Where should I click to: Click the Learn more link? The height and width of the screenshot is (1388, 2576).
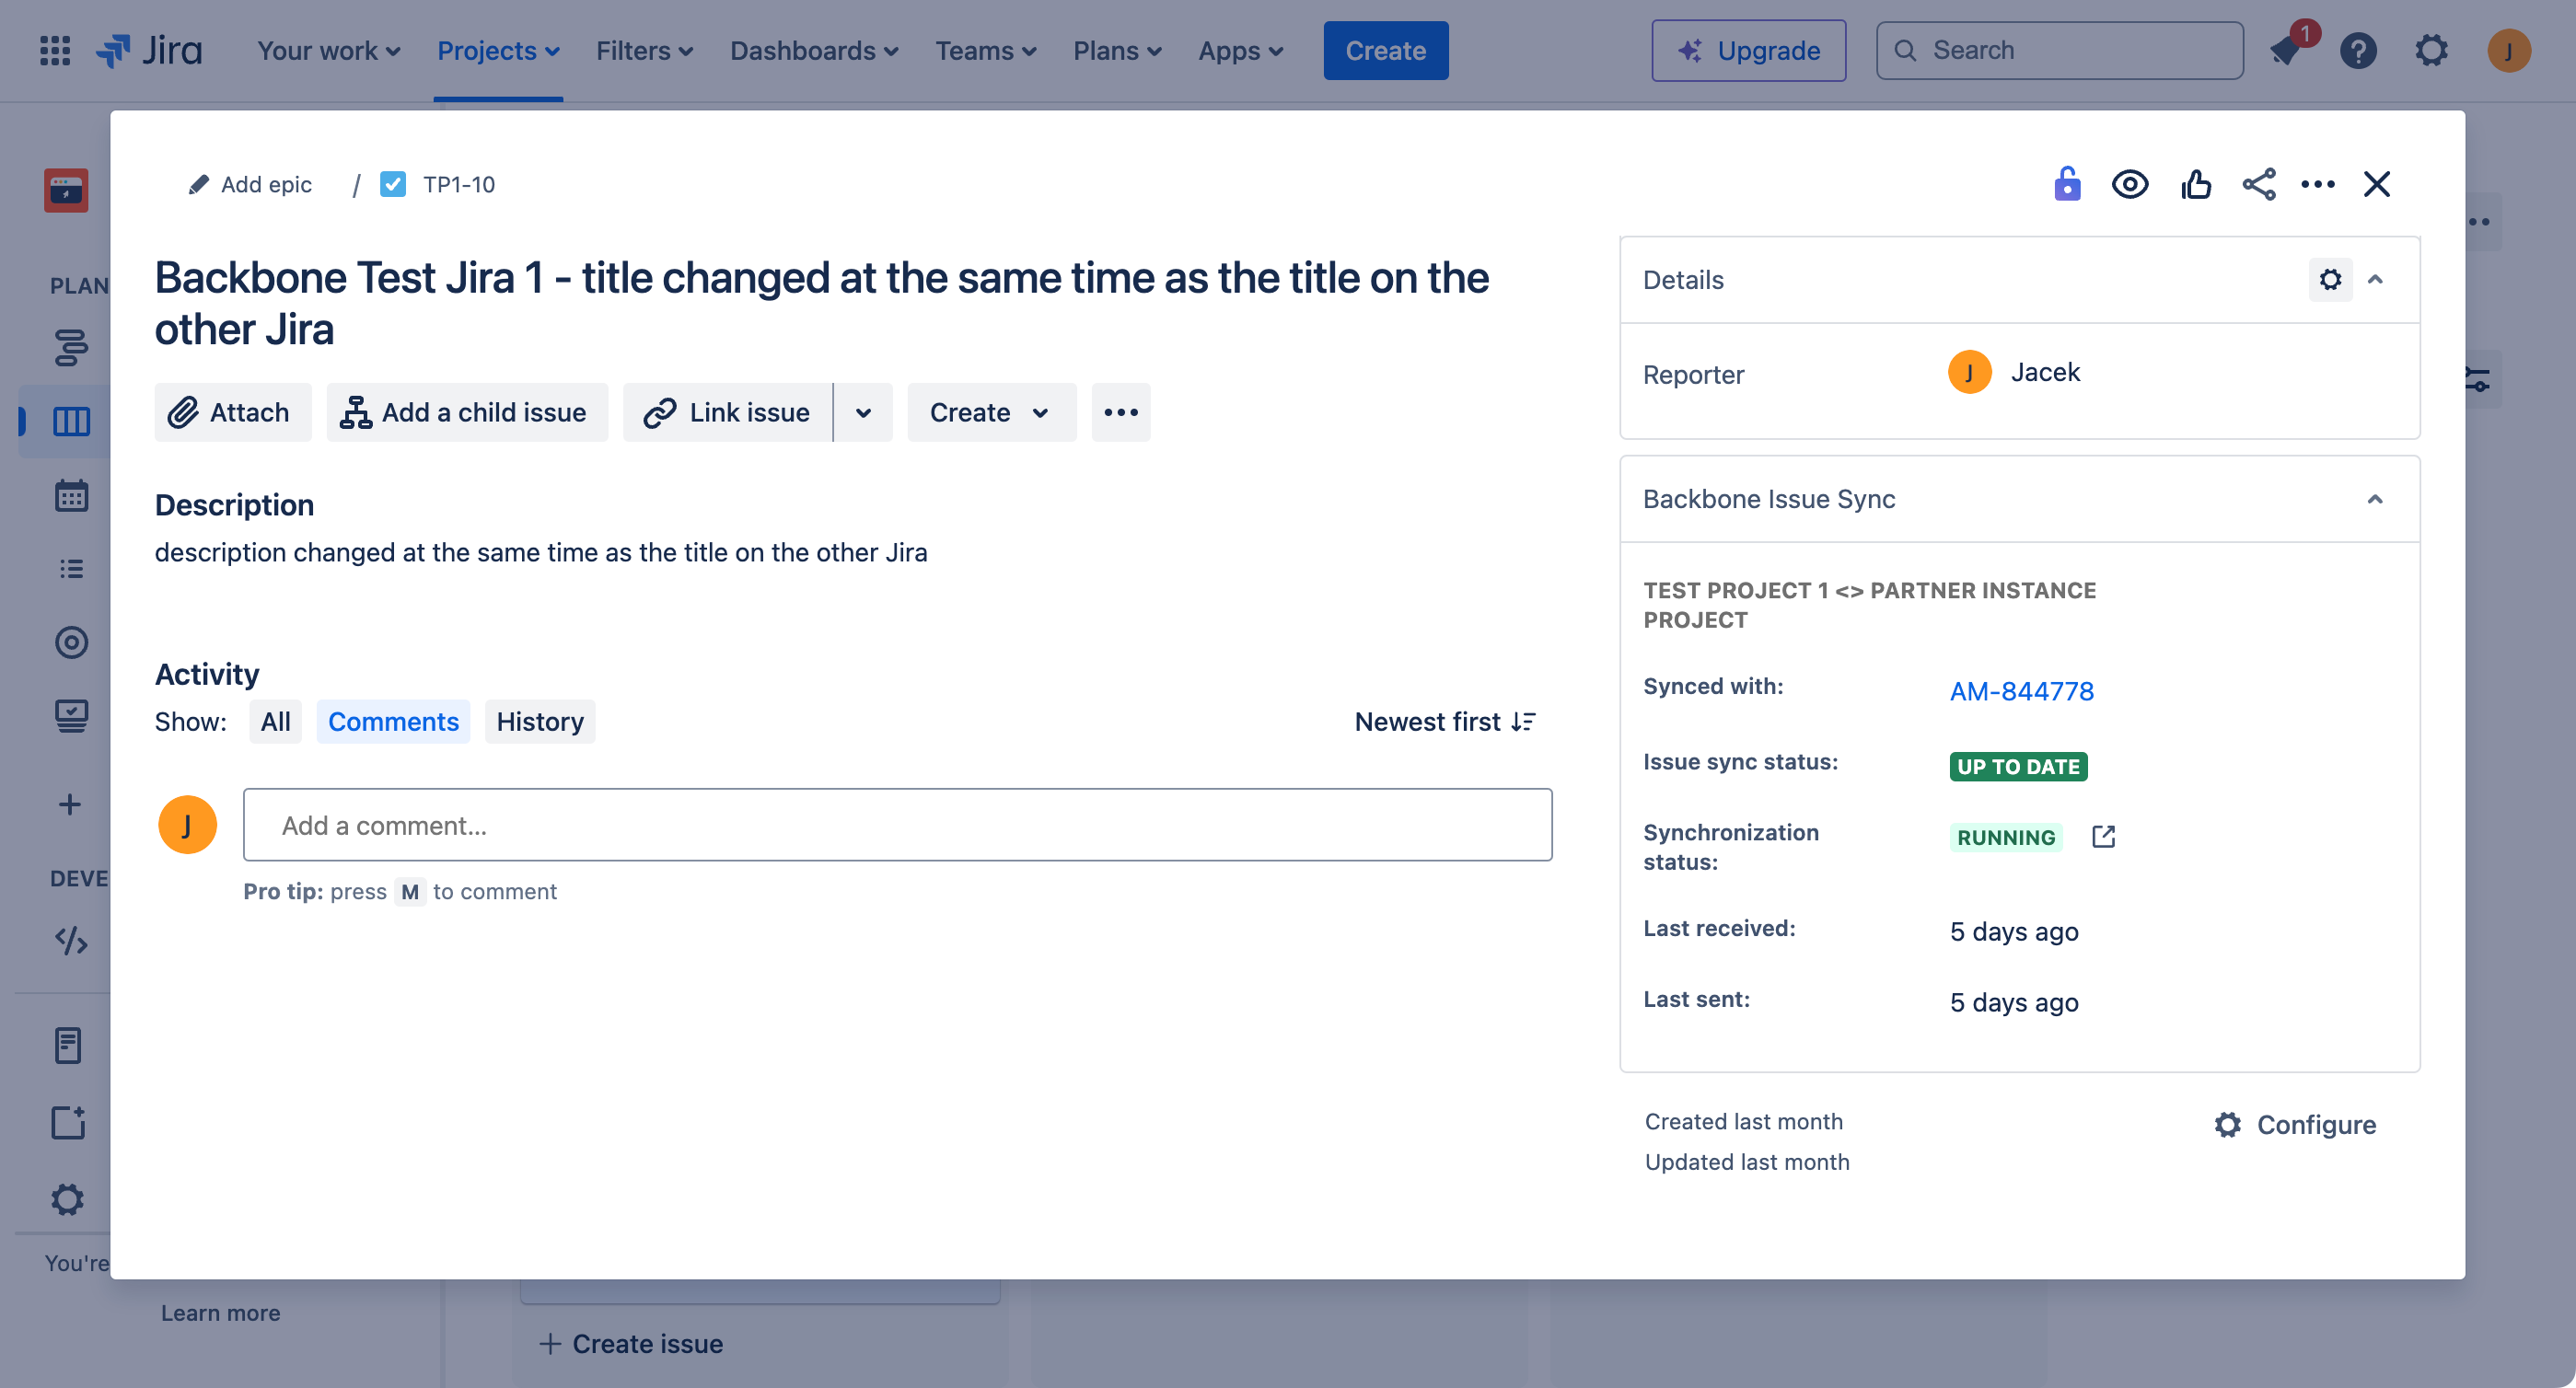[220, 1312]
